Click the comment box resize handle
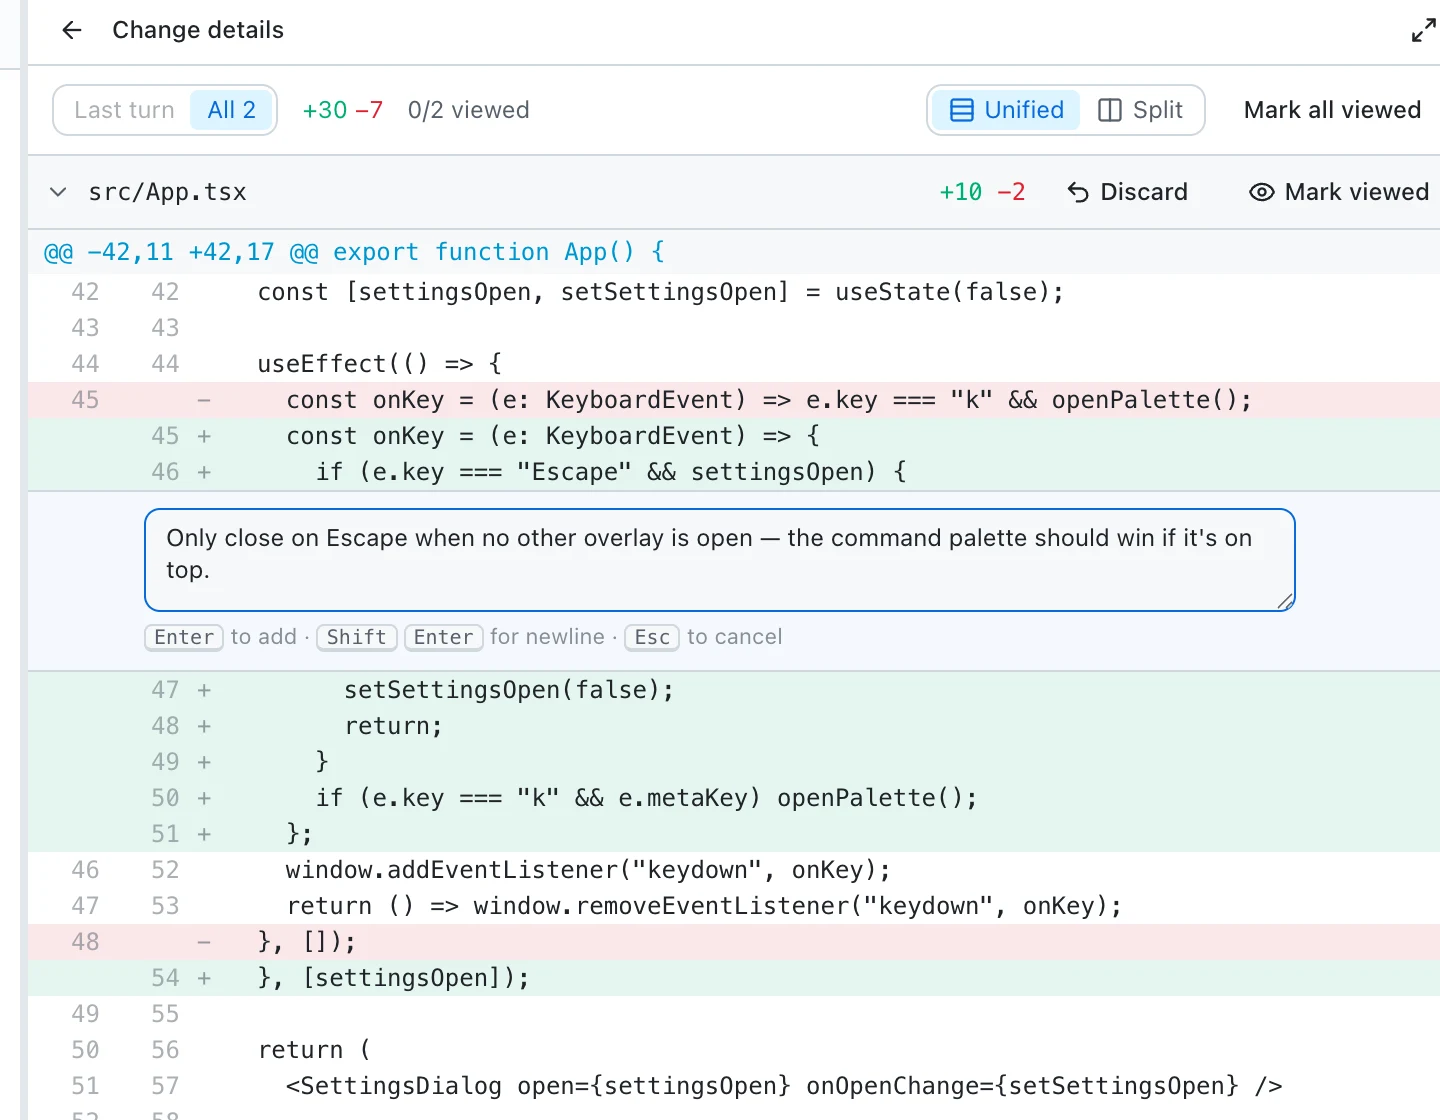1440x1120 pixels. [1285, 601]
